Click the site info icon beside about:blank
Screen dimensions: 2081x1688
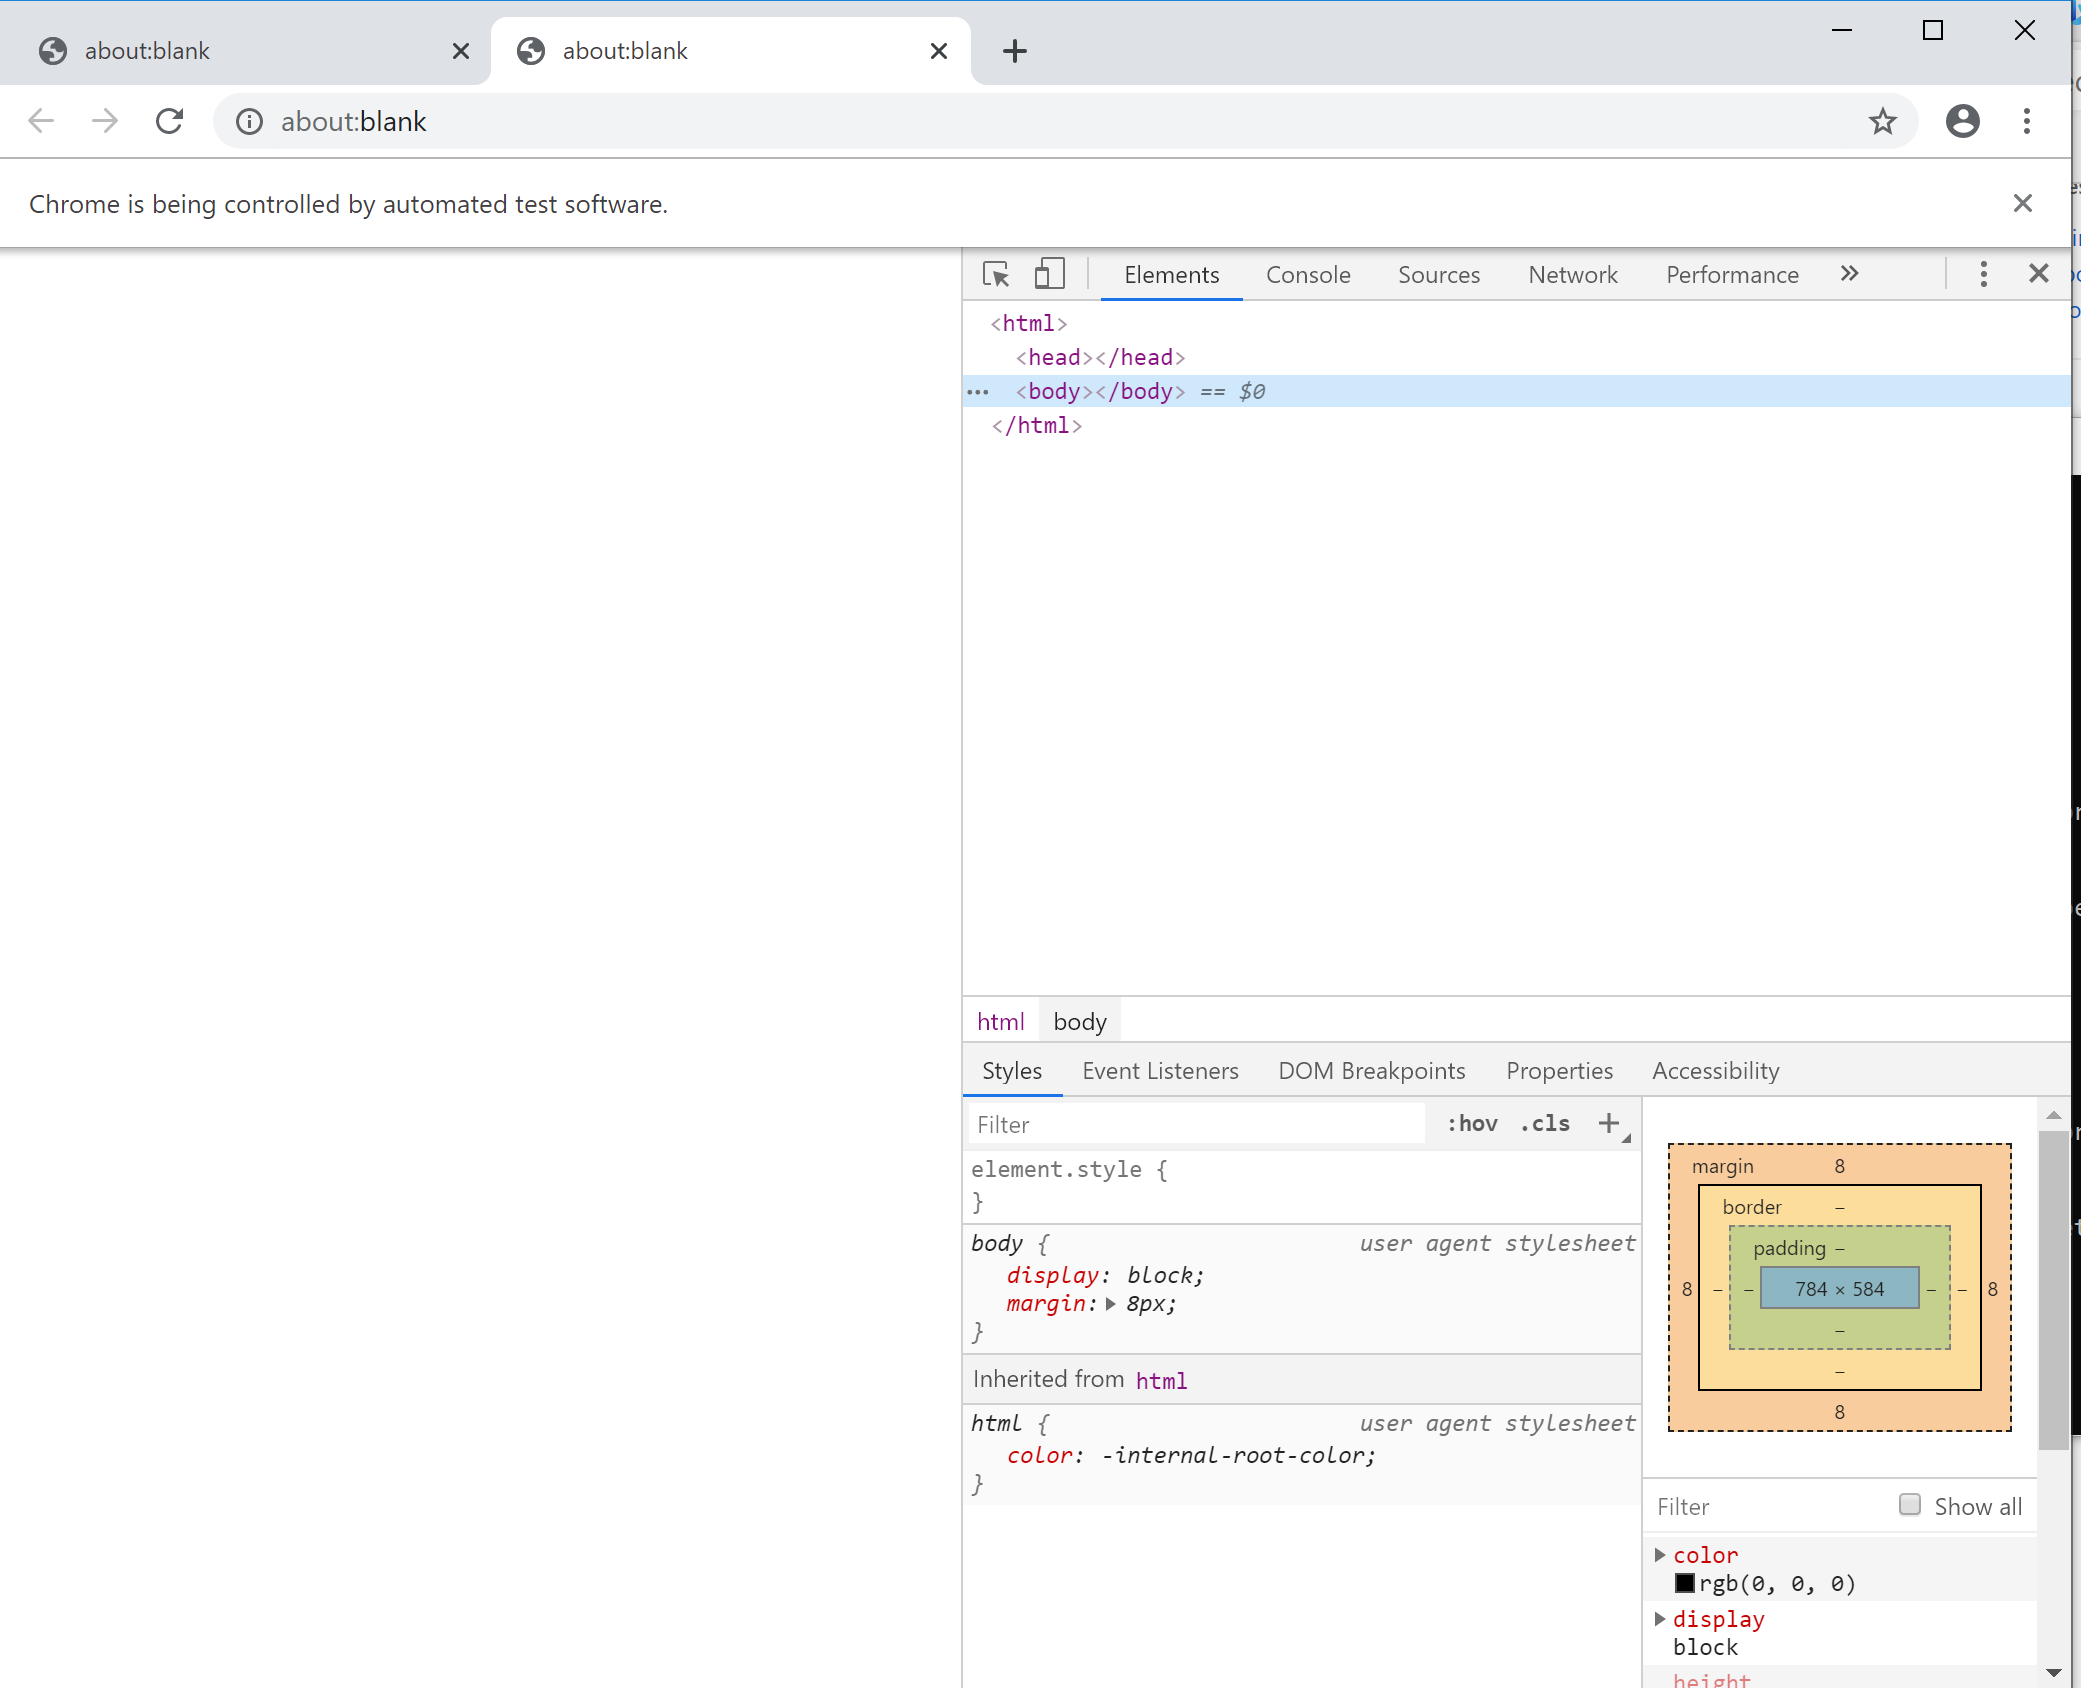point(249,121)
